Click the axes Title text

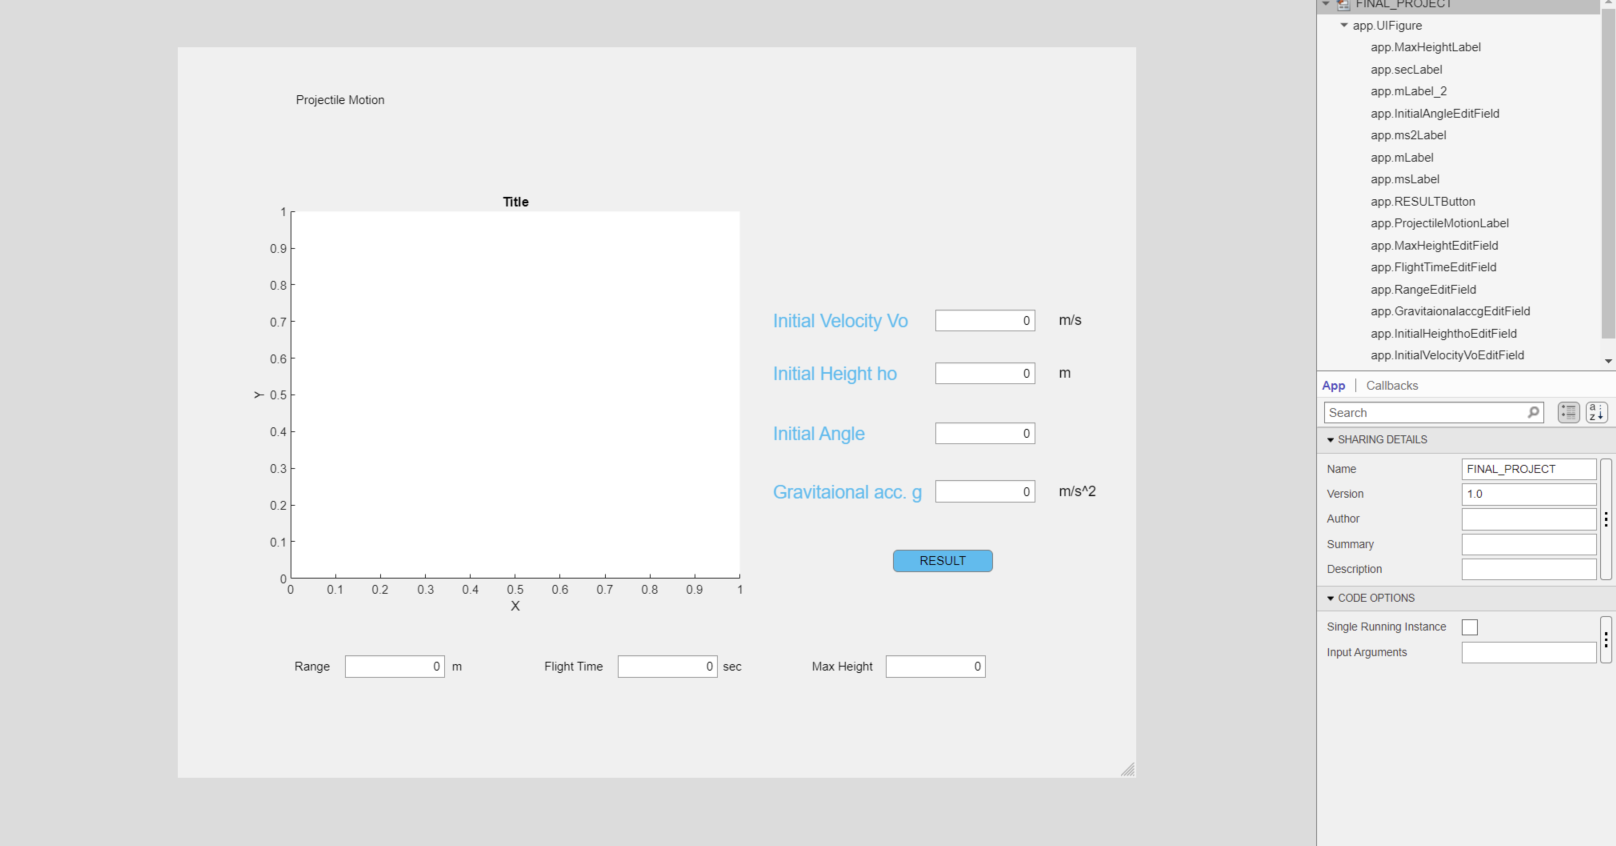pyautogui.click(x=516, y=202)
